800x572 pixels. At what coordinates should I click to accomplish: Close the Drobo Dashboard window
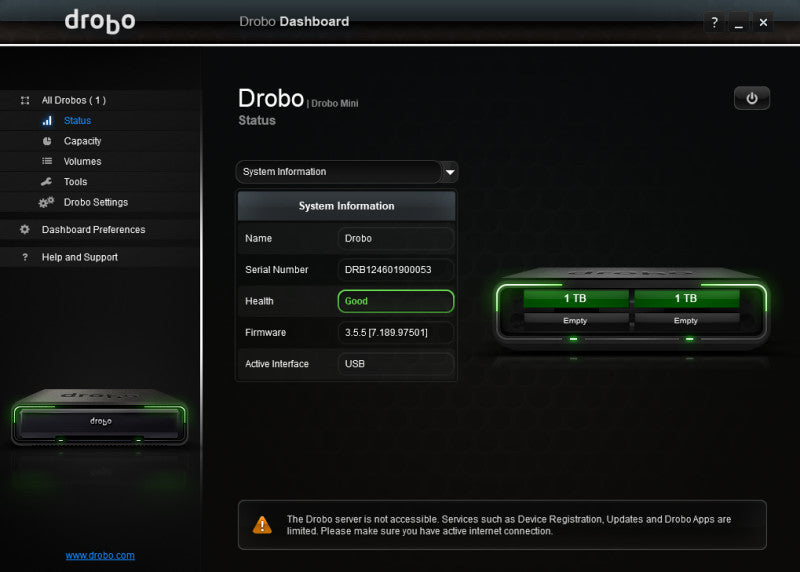coord(763,22)
